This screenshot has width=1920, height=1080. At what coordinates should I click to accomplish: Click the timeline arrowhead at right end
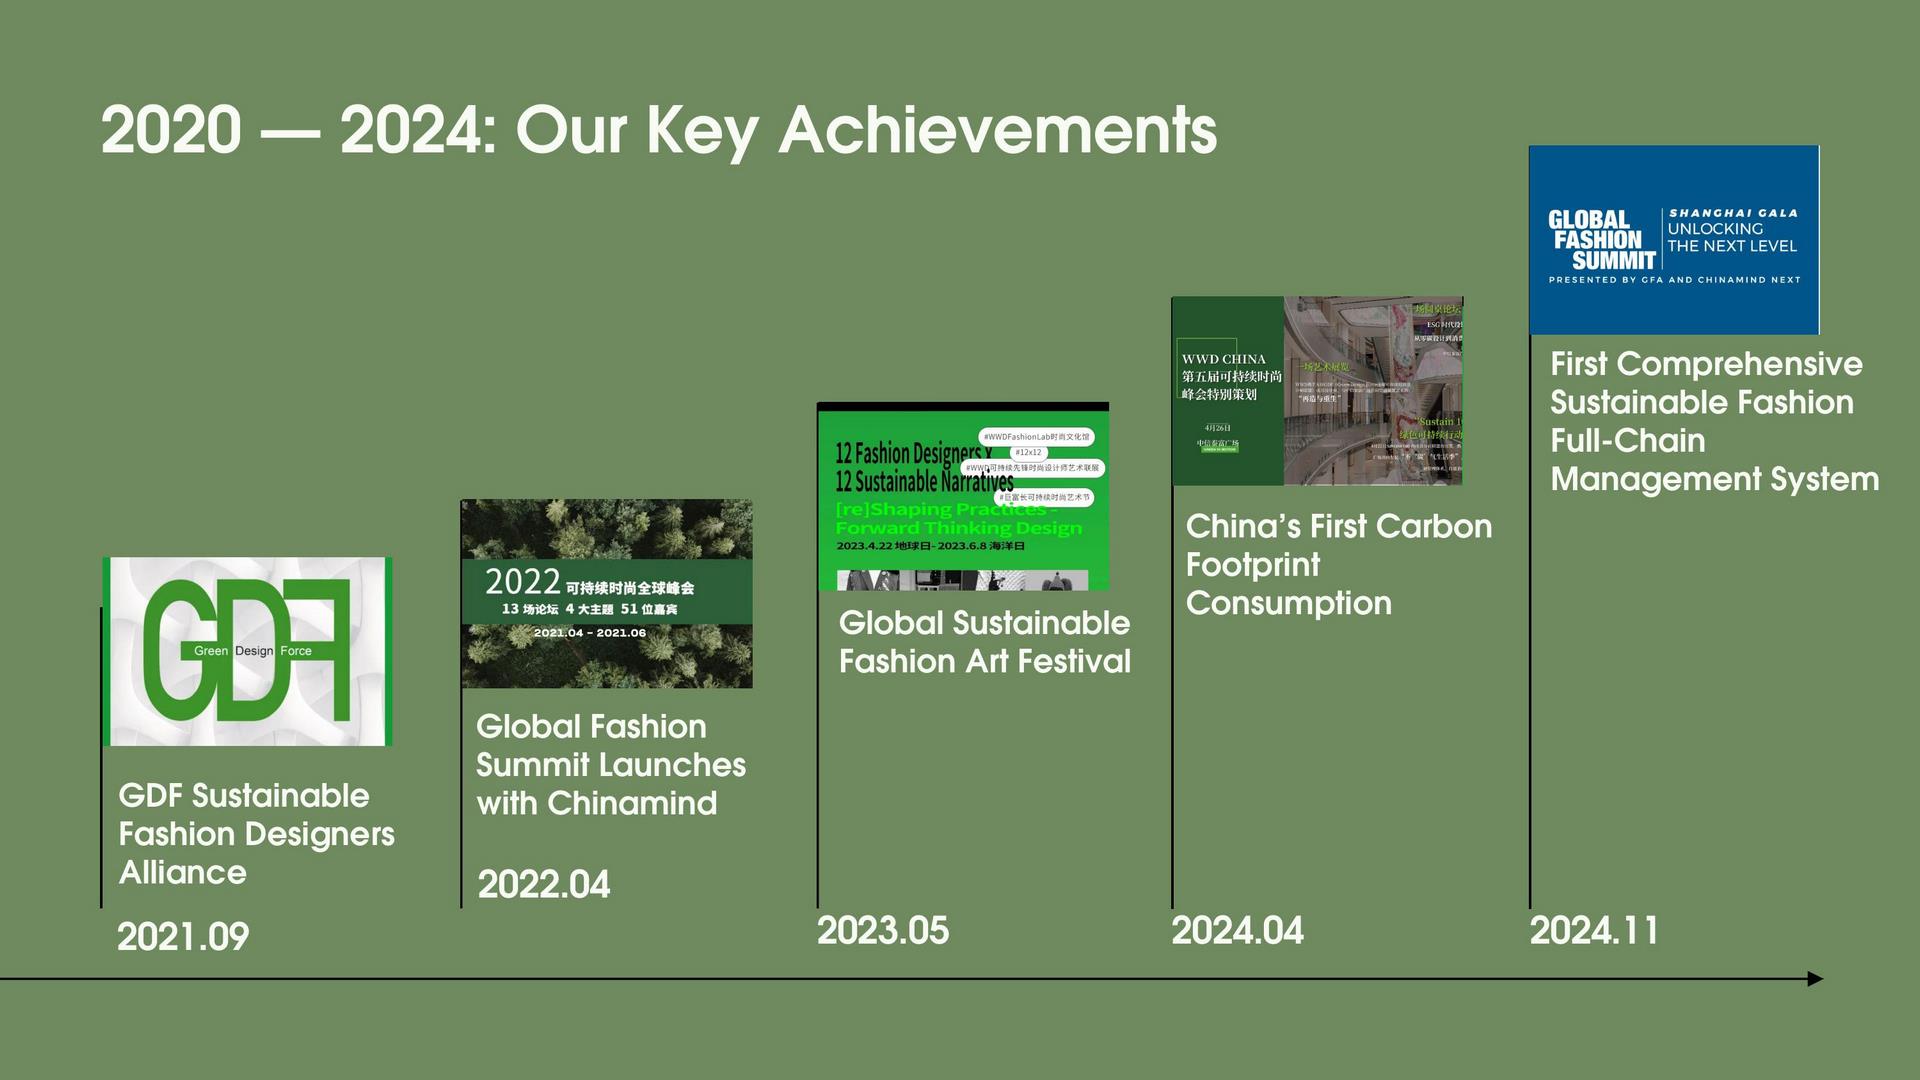pyautogui.click(x=1816, y=979)
